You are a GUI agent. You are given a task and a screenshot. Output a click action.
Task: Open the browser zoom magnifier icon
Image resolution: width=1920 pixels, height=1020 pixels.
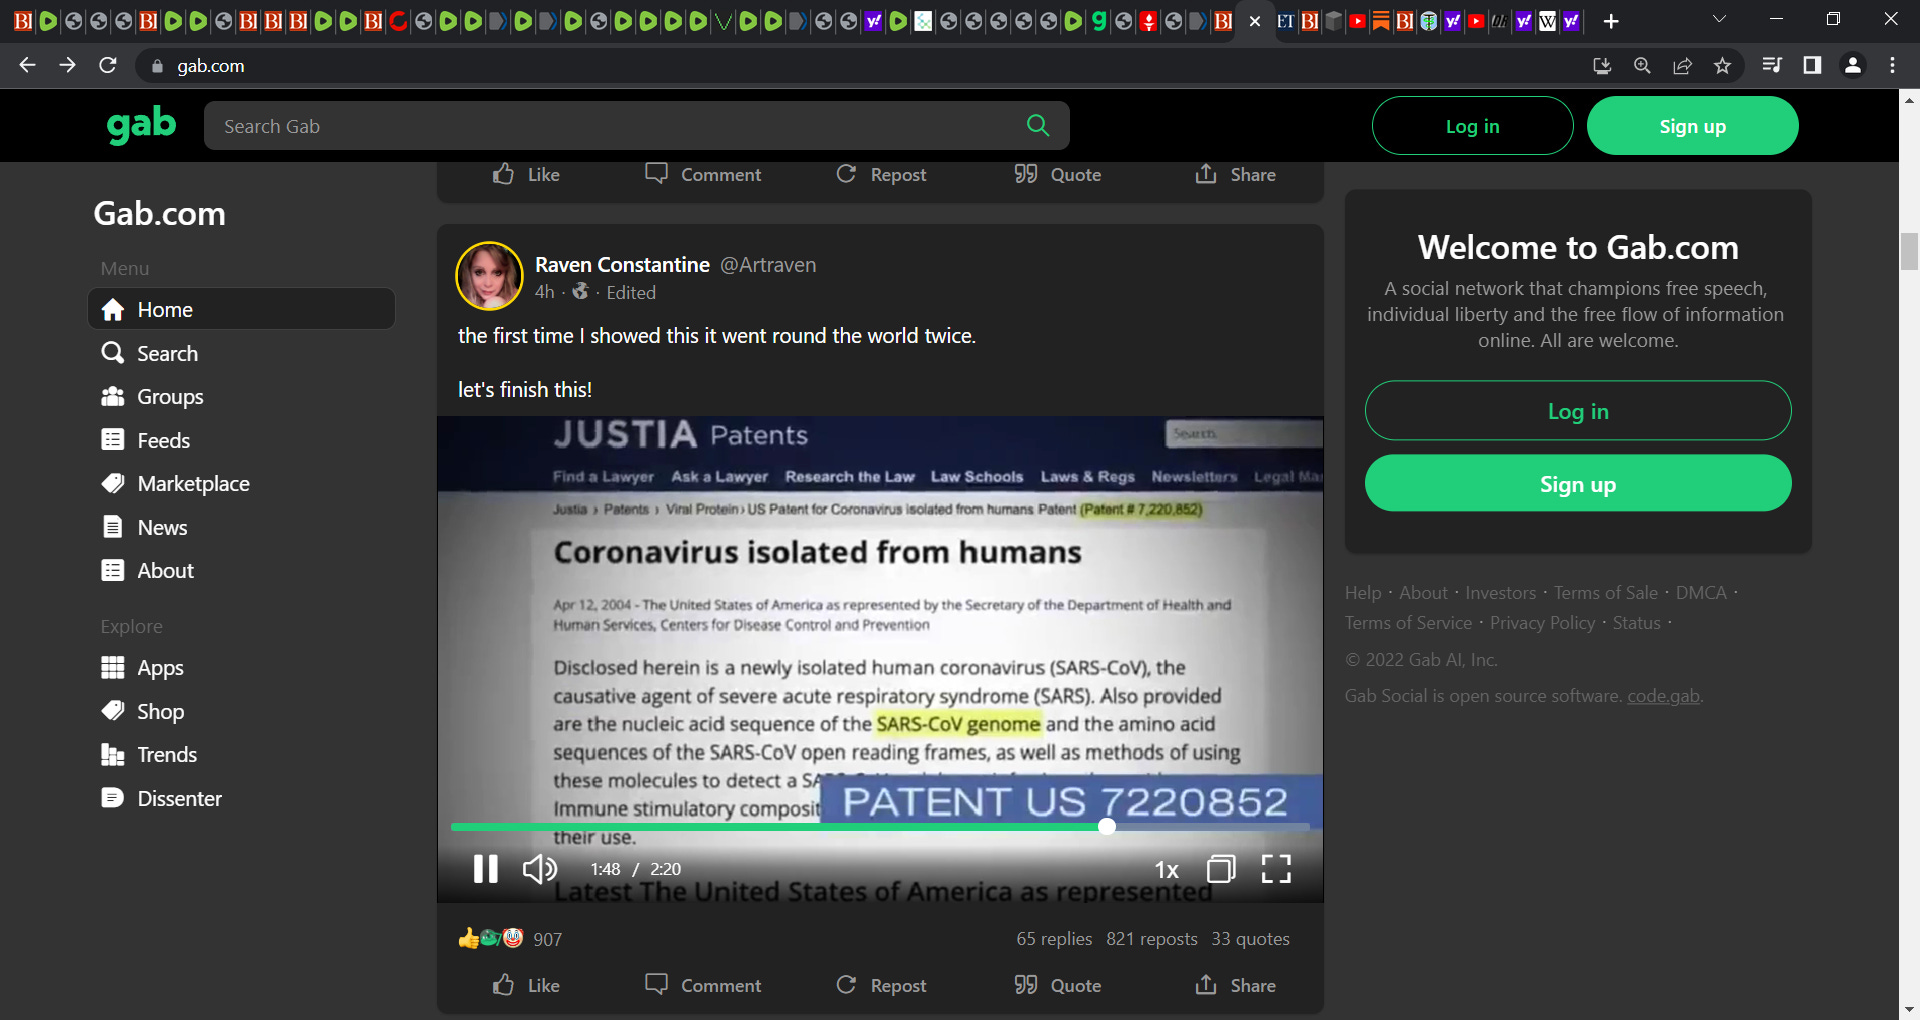[x=1642, y=65]
